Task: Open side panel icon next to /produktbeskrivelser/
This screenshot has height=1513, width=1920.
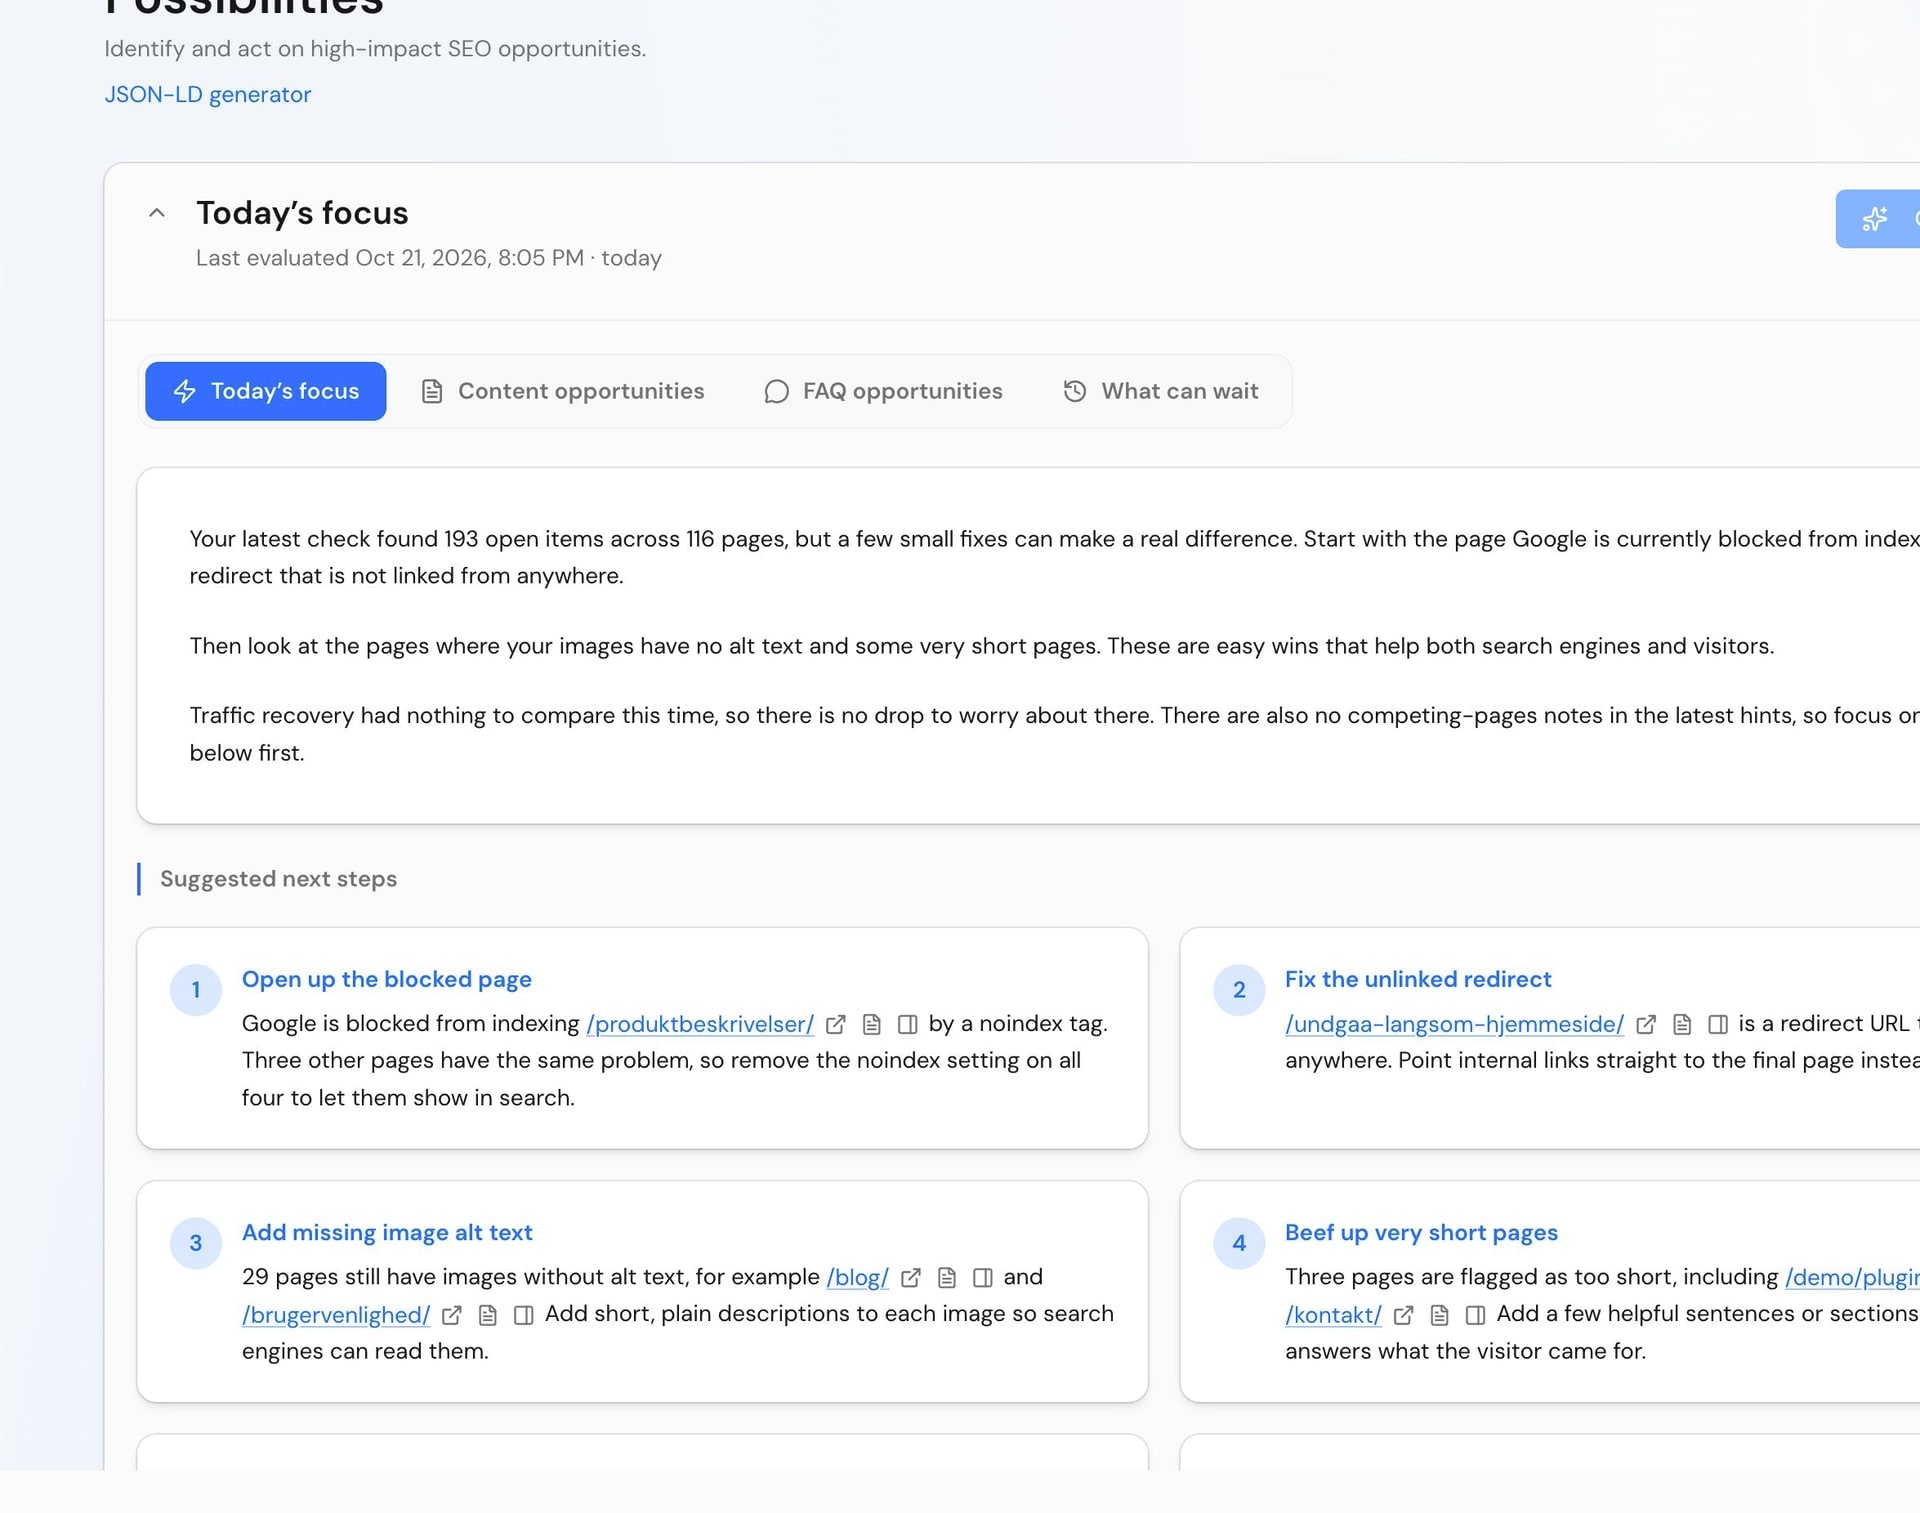Action: point(908,1024)
